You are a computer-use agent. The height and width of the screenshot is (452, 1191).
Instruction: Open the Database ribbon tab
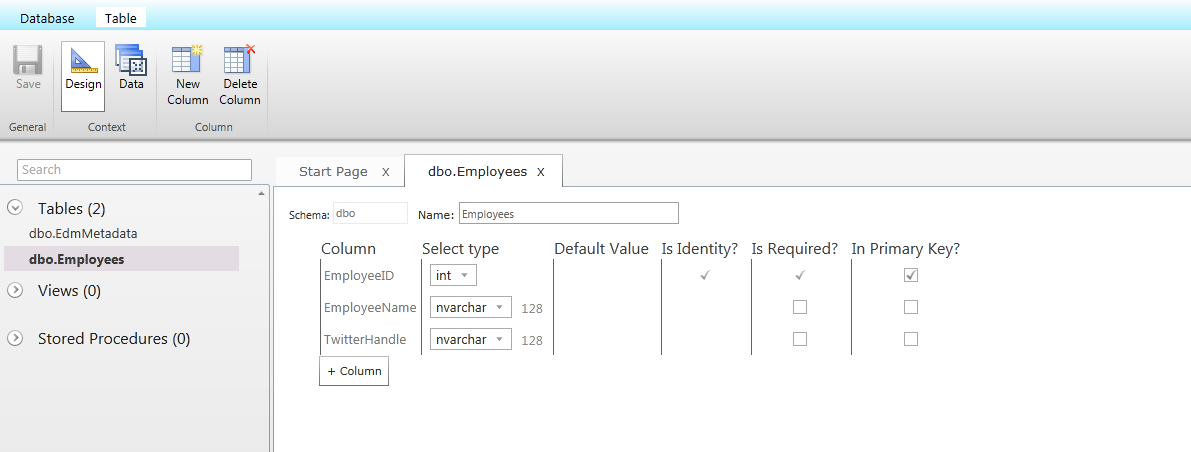(47, 18)
